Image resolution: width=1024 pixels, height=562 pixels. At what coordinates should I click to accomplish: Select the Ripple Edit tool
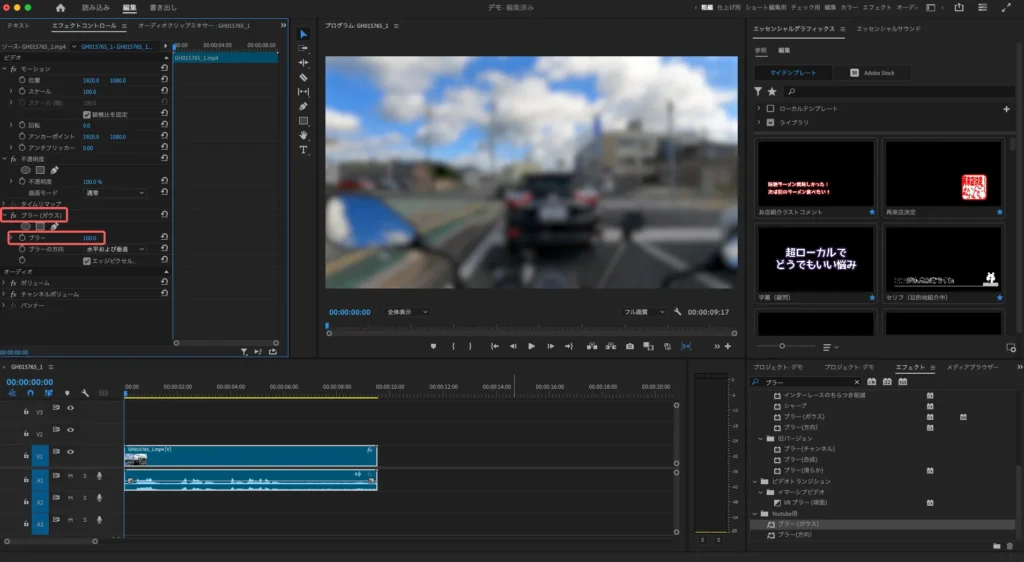[303, 62]
